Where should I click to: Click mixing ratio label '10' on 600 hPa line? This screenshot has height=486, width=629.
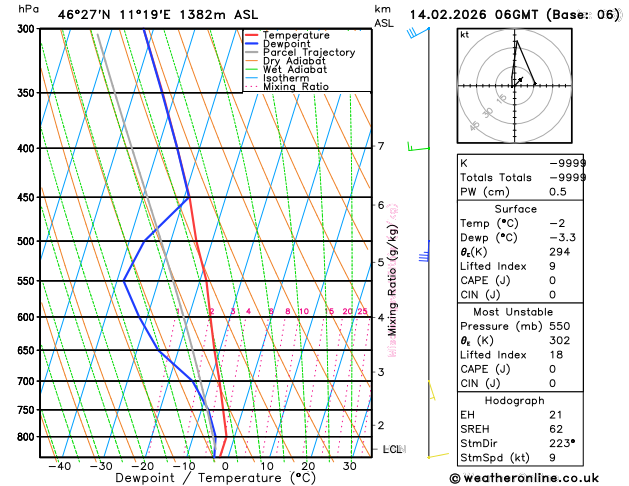tap(304, 311)
